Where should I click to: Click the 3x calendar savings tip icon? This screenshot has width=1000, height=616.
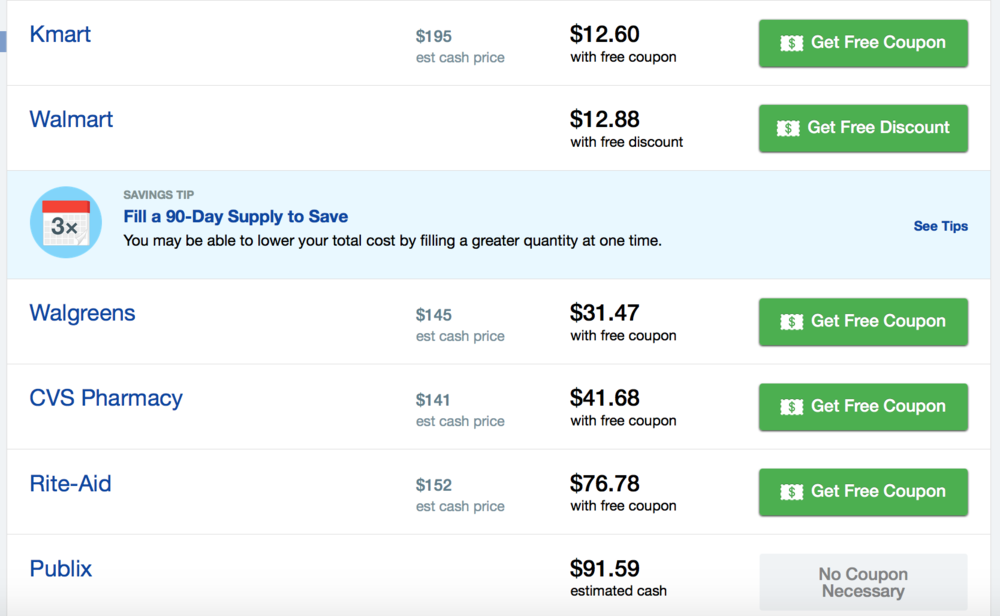66,224
